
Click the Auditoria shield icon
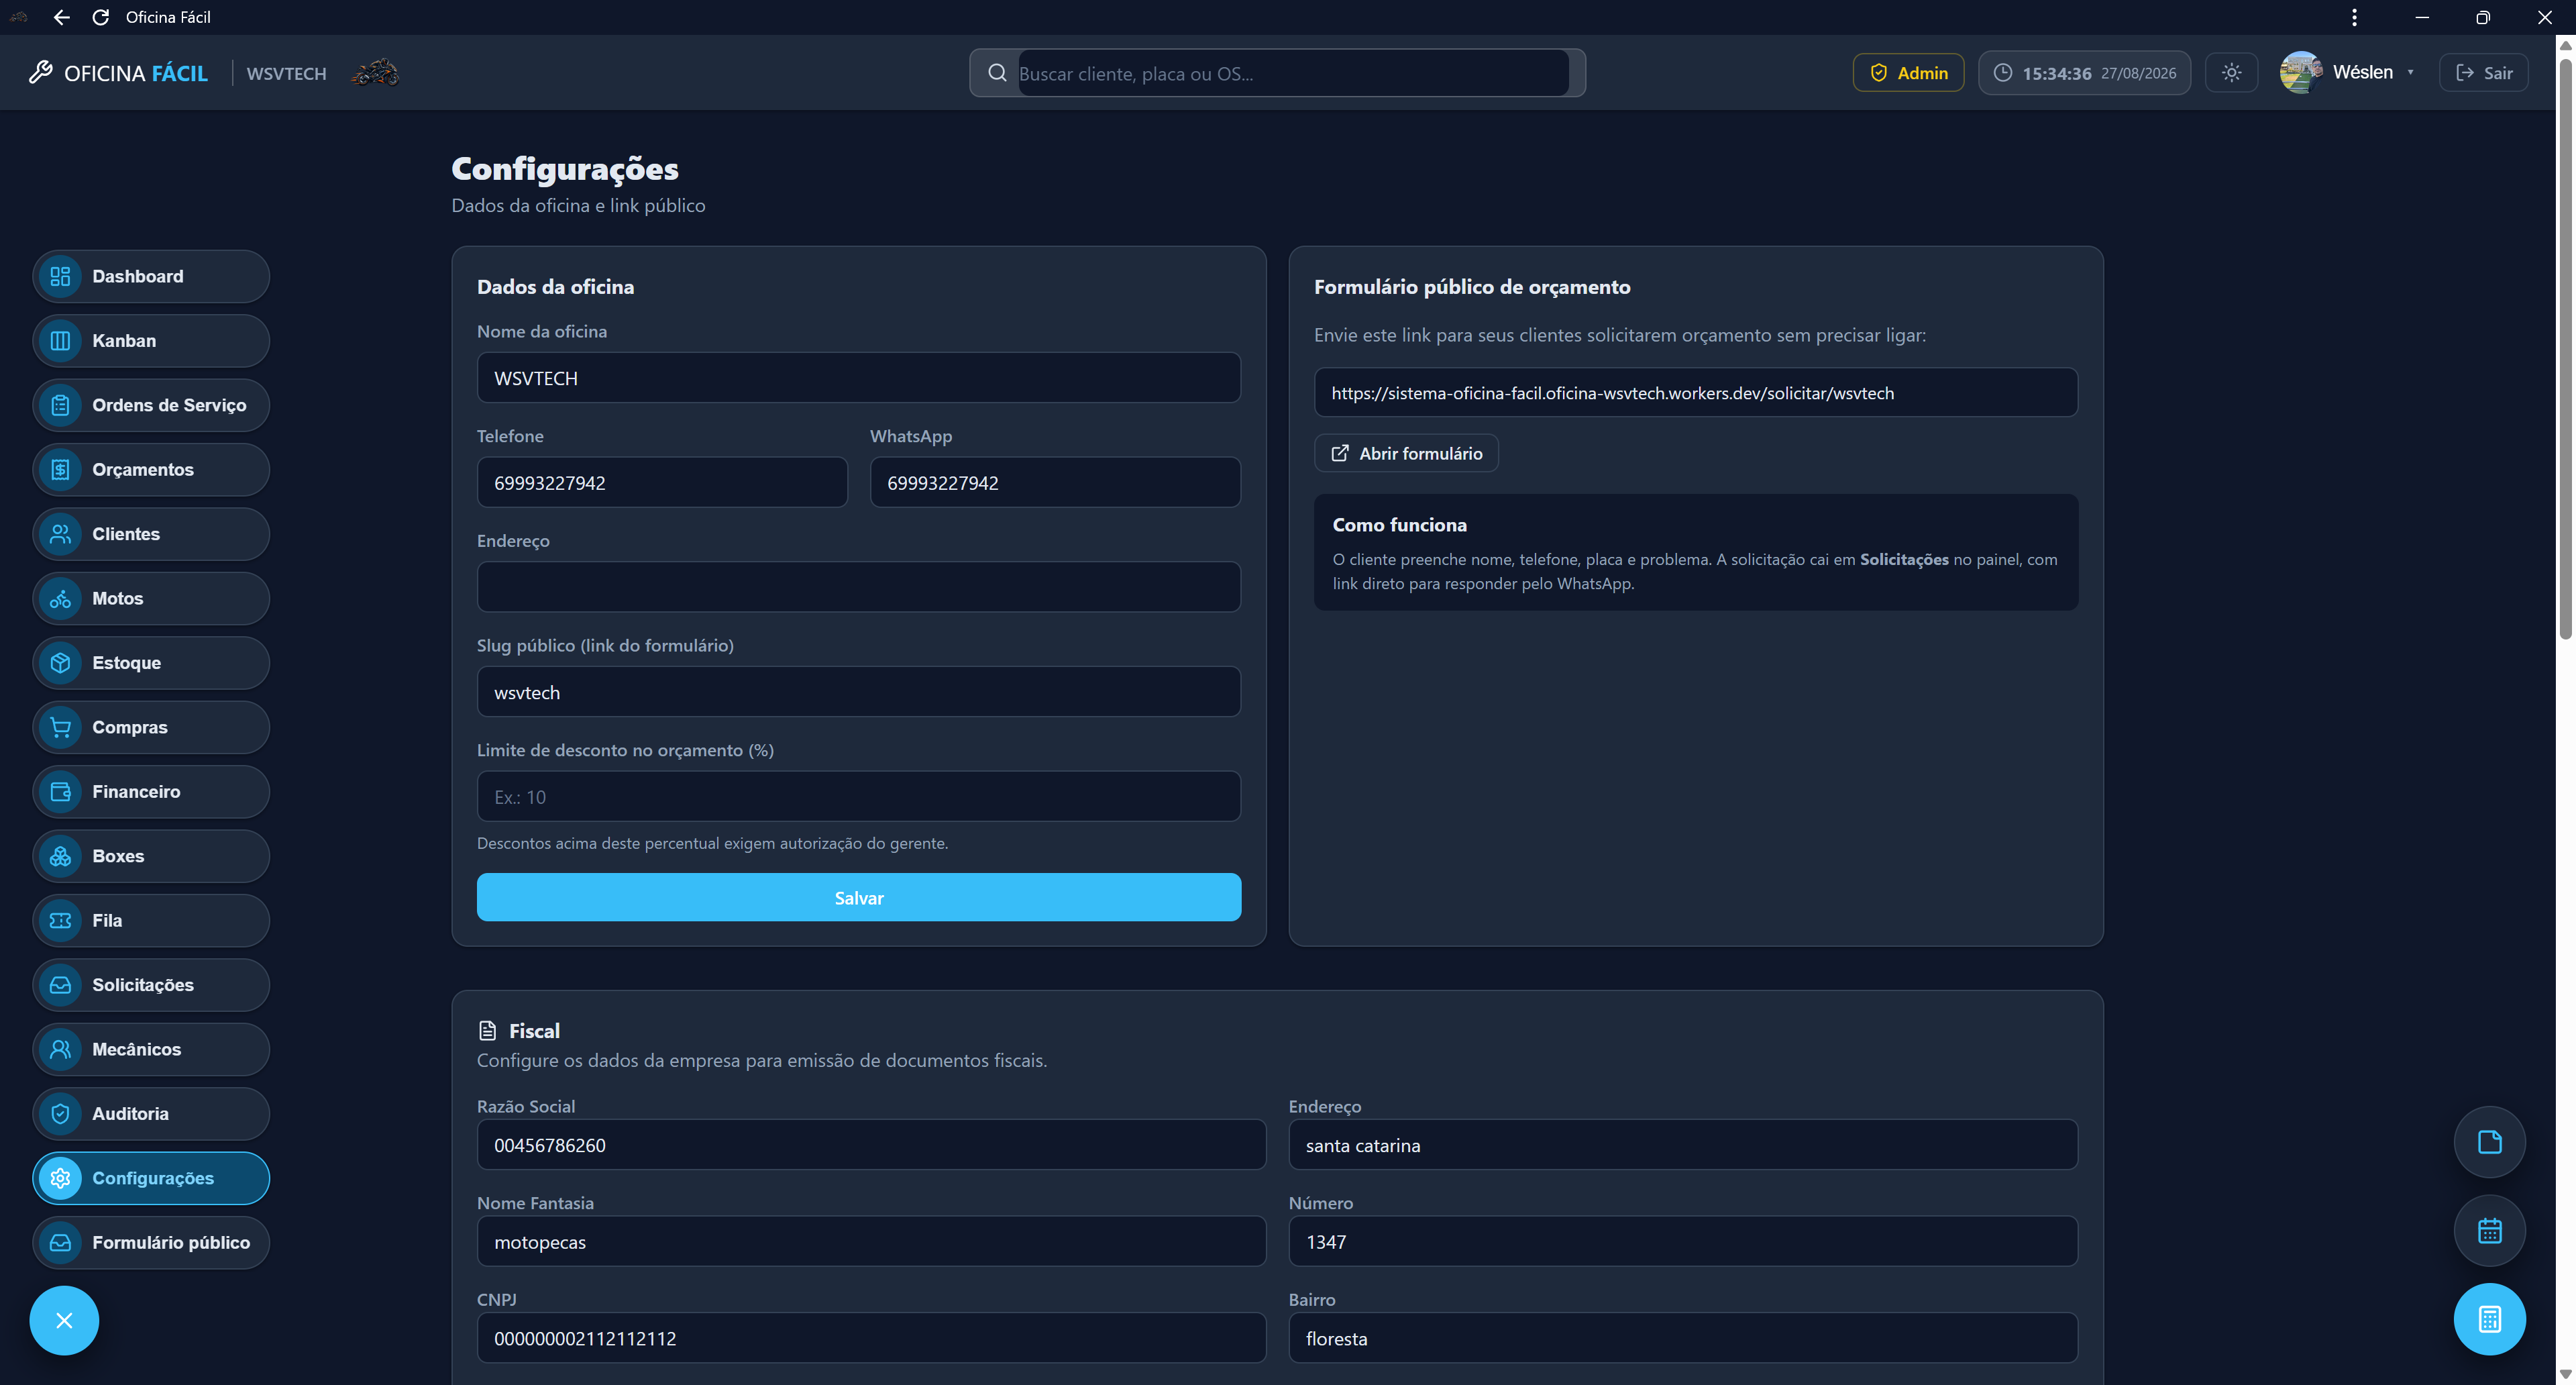tap(60, 1114)
